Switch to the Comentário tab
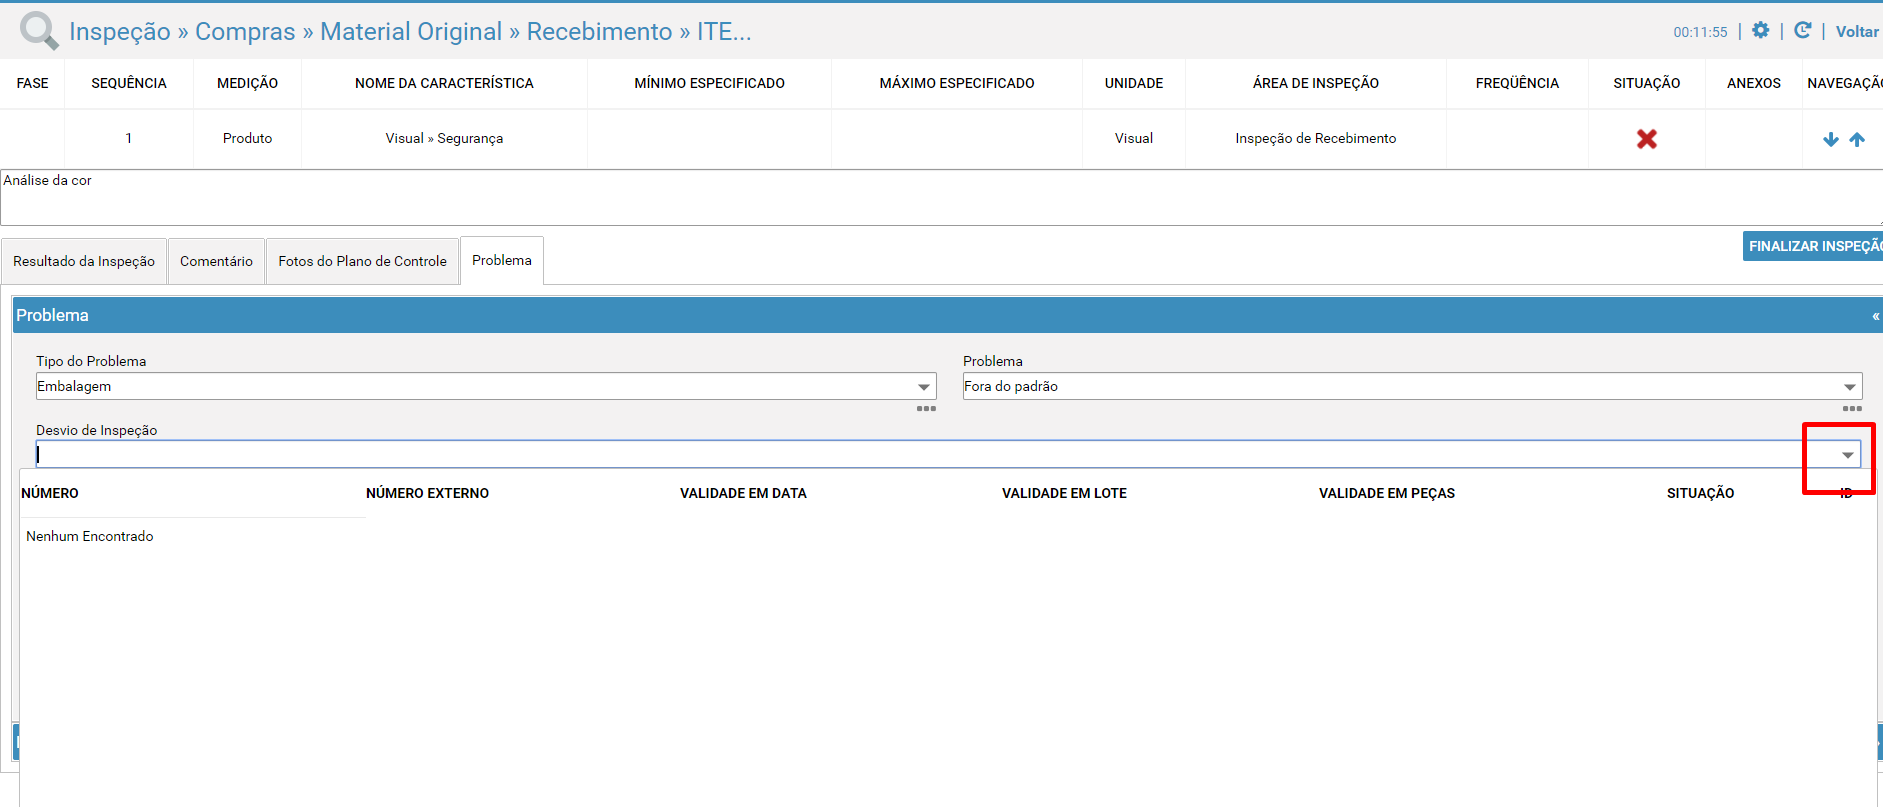Viewport: 1883px width, 807px height. pyautogui.click(x=216, y=261)
